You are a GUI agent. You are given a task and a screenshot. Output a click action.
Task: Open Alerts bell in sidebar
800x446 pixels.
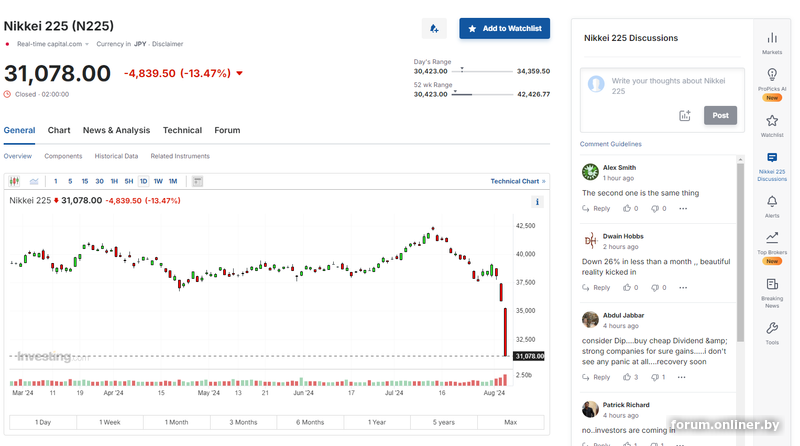click(772, 204)
